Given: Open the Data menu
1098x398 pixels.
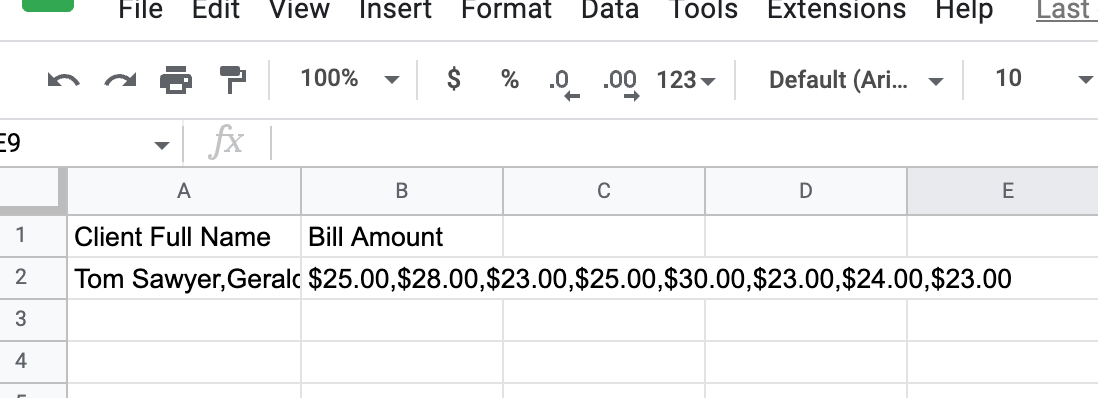Looking at the screenshot, I should pos(610,10).
